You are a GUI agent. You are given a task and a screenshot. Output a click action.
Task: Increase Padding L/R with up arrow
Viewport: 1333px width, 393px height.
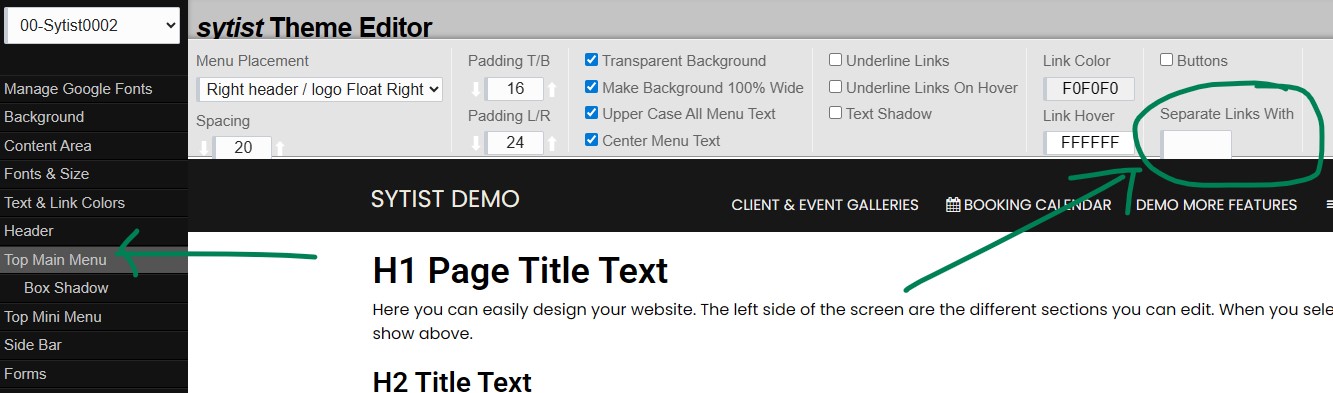[551, 143]
